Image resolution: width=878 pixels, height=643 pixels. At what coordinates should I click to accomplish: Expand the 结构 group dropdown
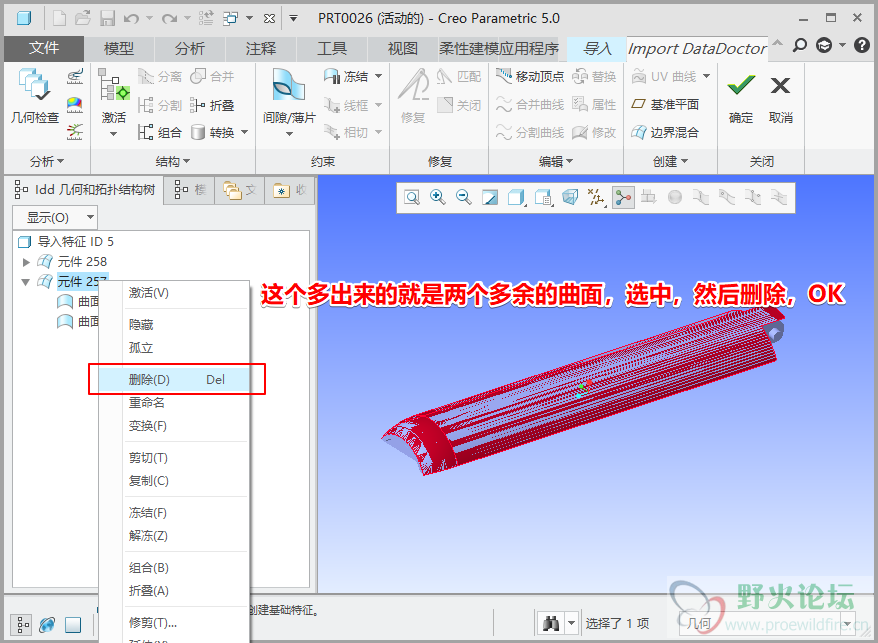click(x=172, y=161)
